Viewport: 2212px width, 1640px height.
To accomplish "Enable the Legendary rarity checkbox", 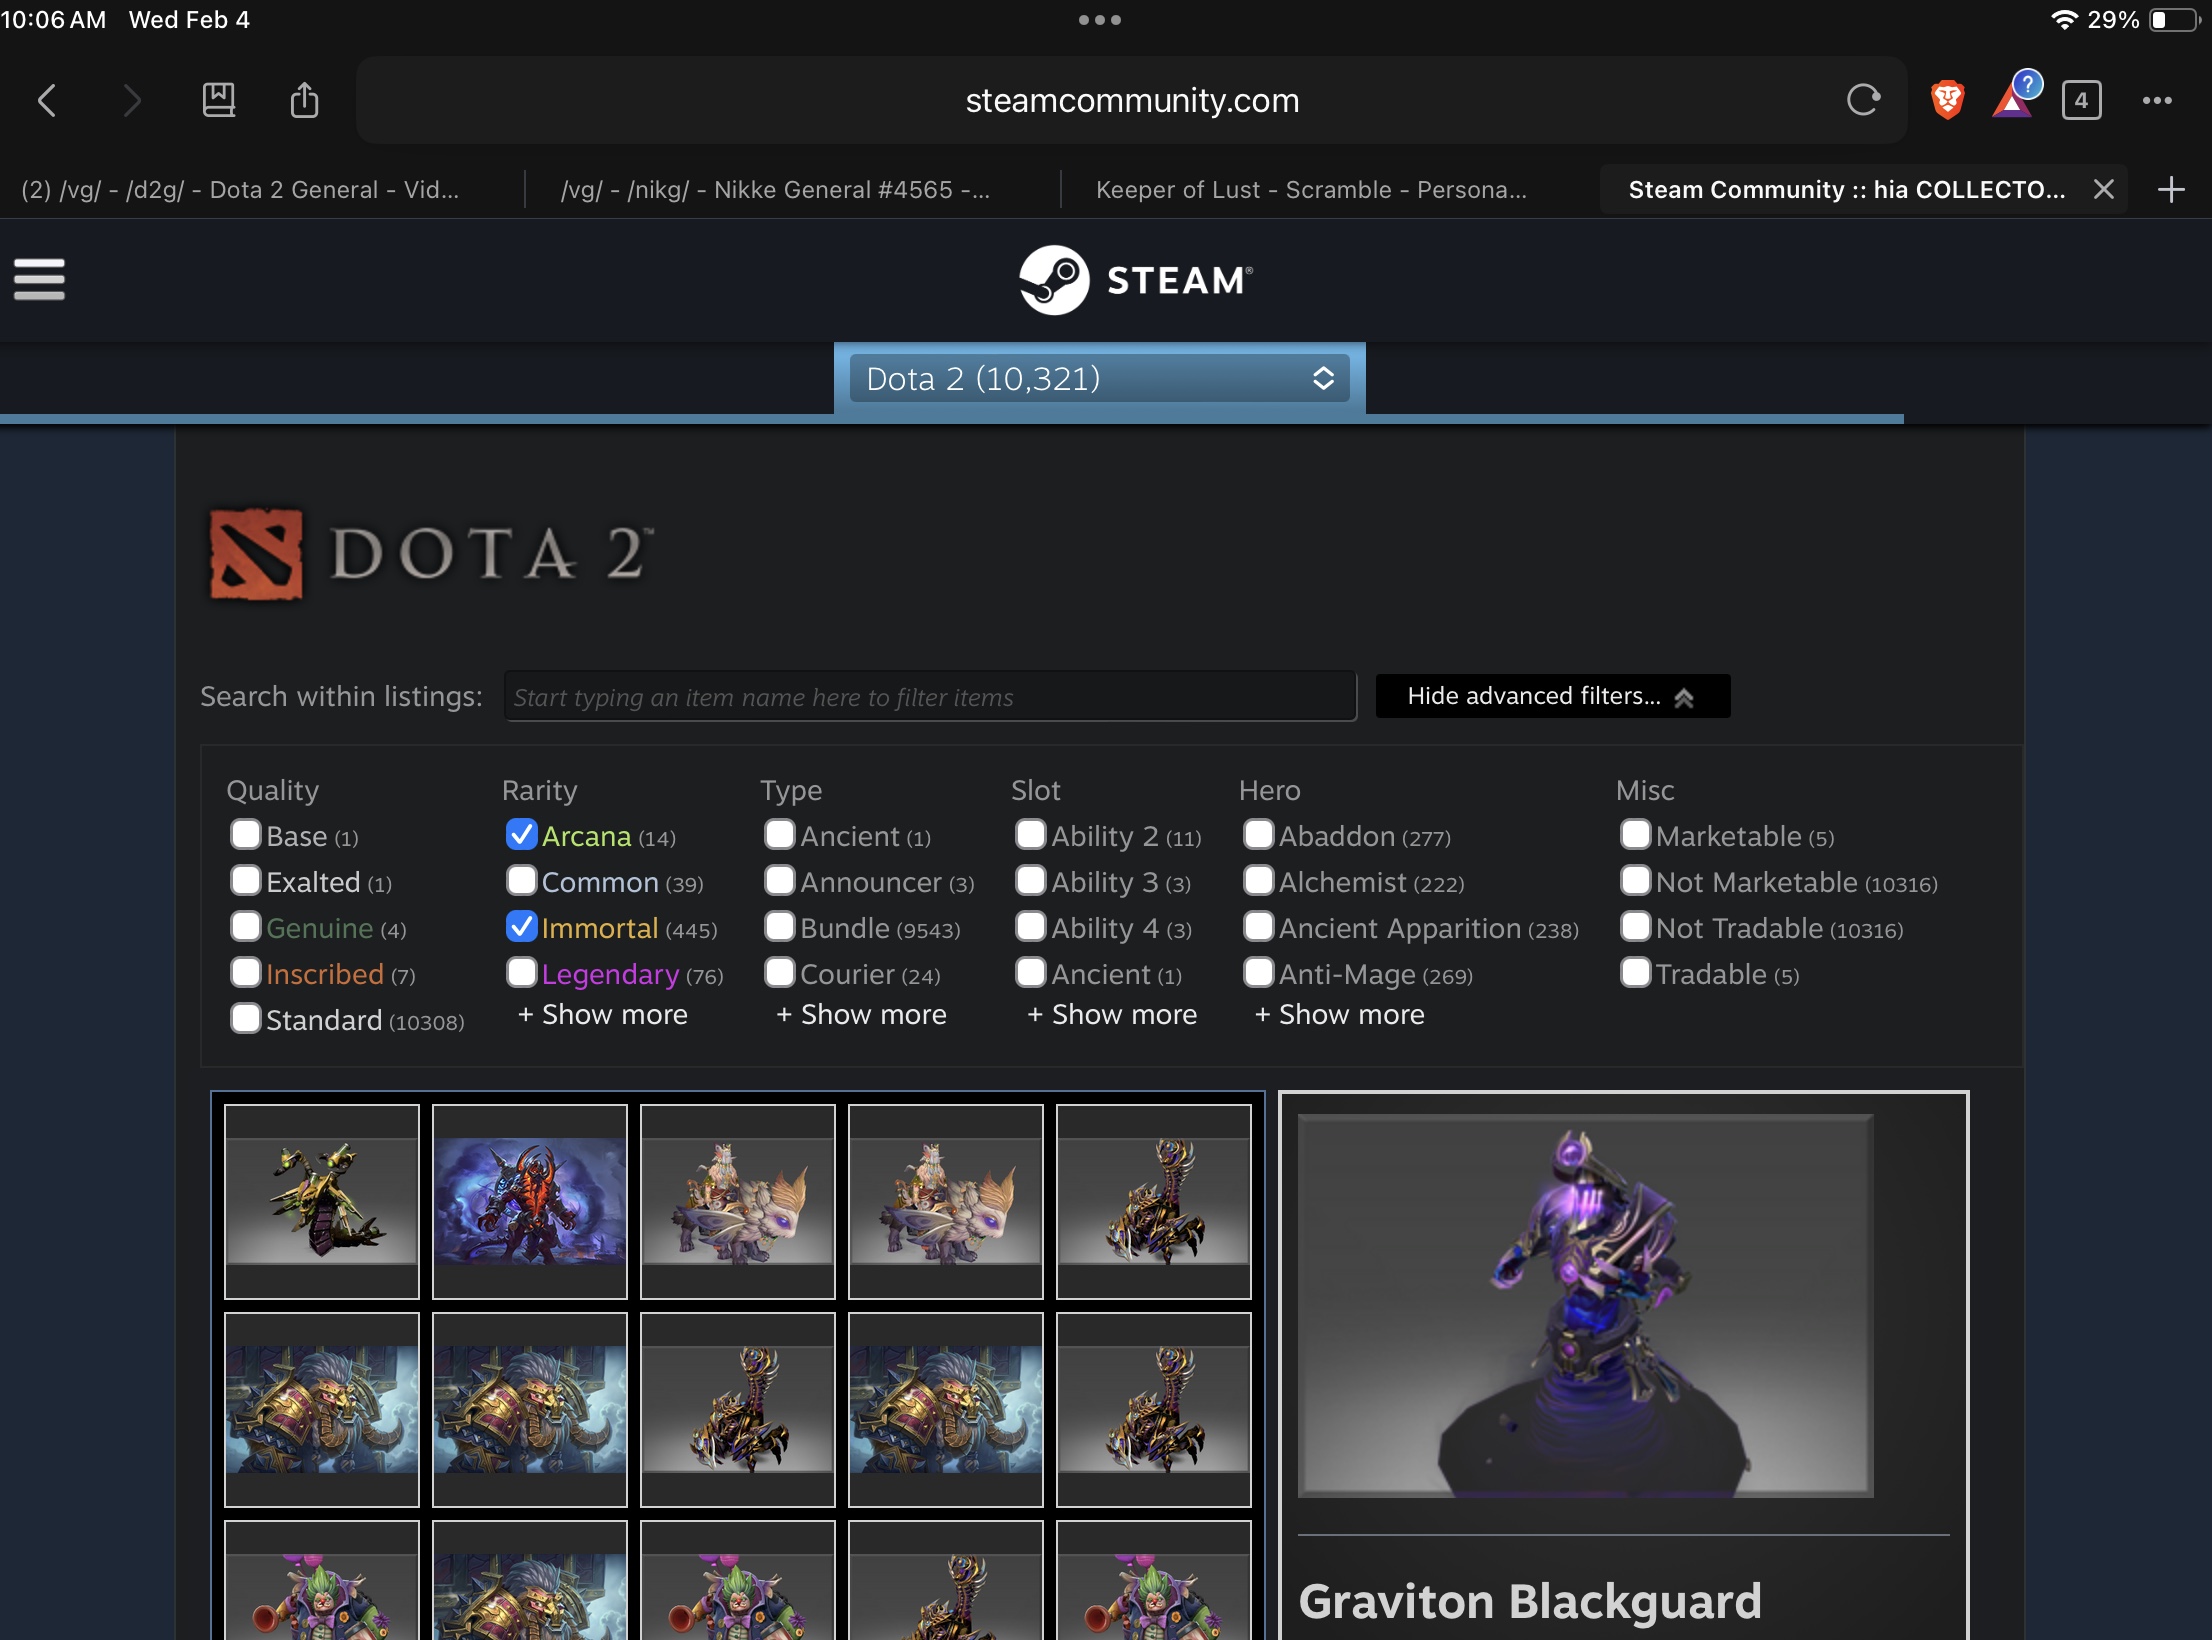I will click(x=521, y=973).
